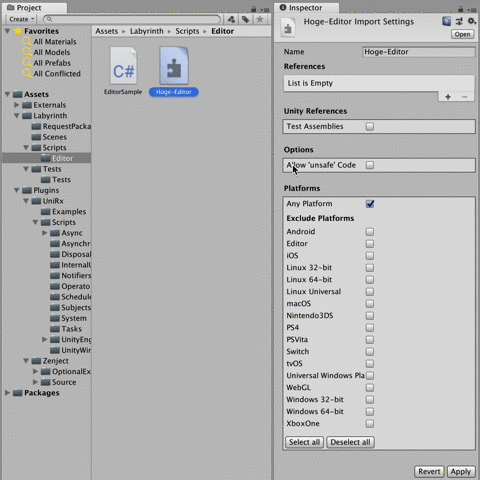Exclude the Switch platform
This screenshot has height=480, width=480.
coord(370,352)
